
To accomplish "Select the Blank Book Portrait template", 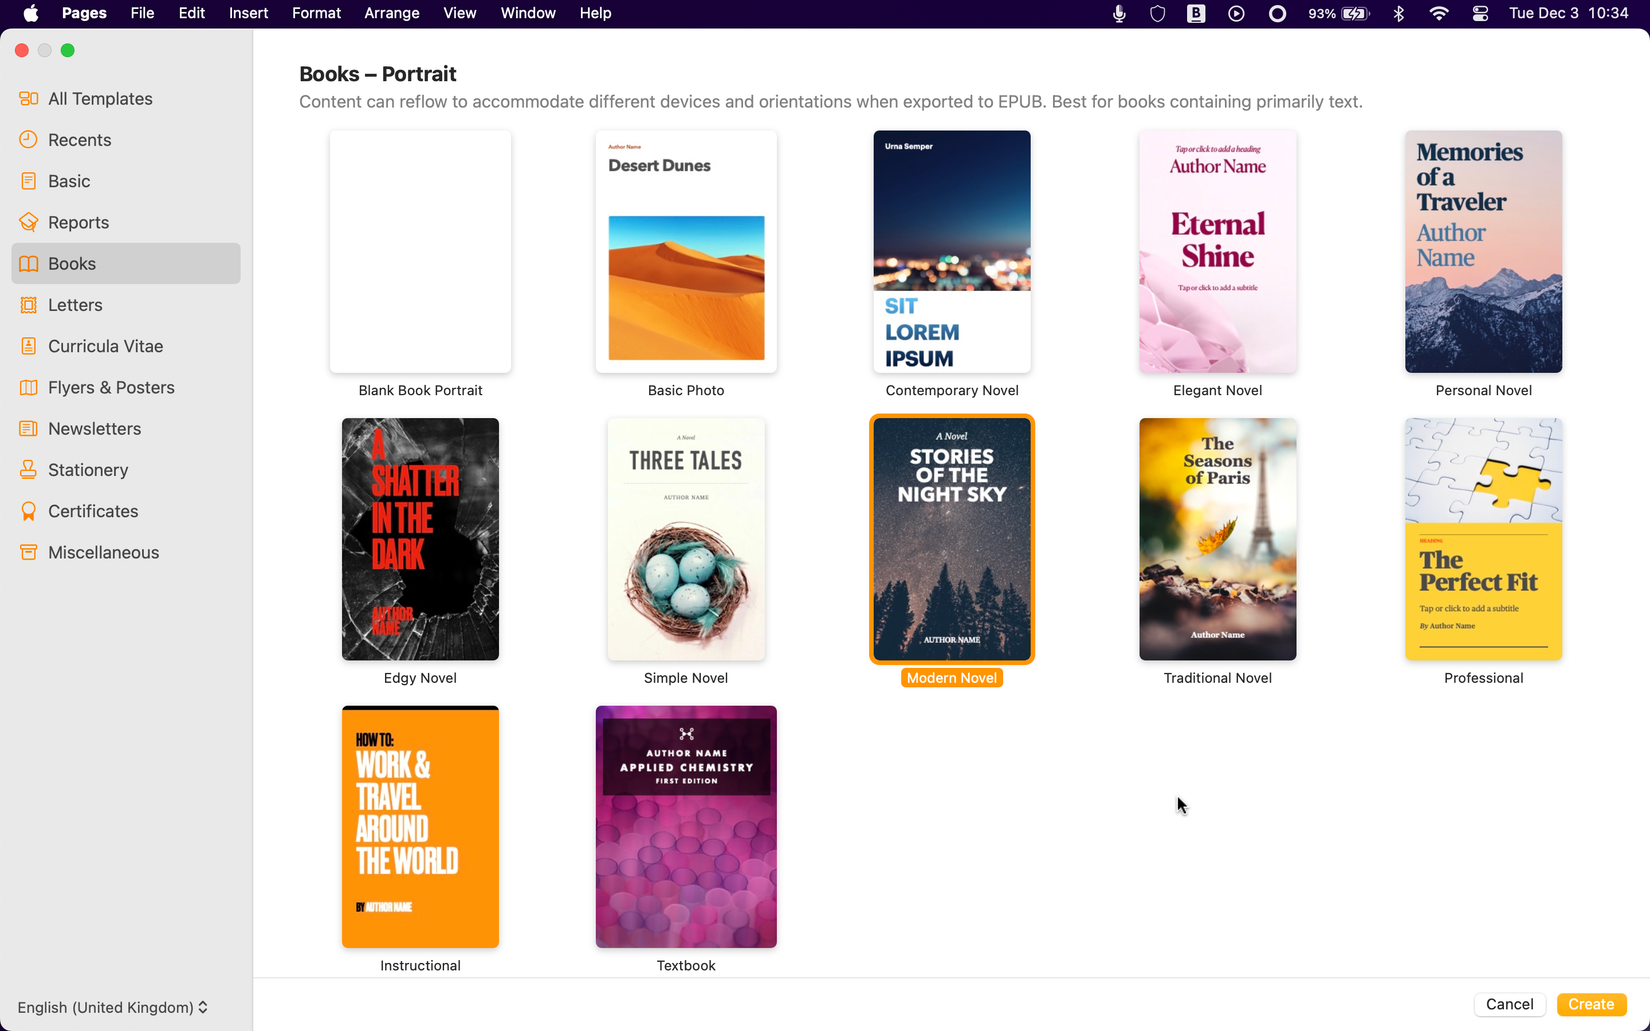I will click(420, 251).
